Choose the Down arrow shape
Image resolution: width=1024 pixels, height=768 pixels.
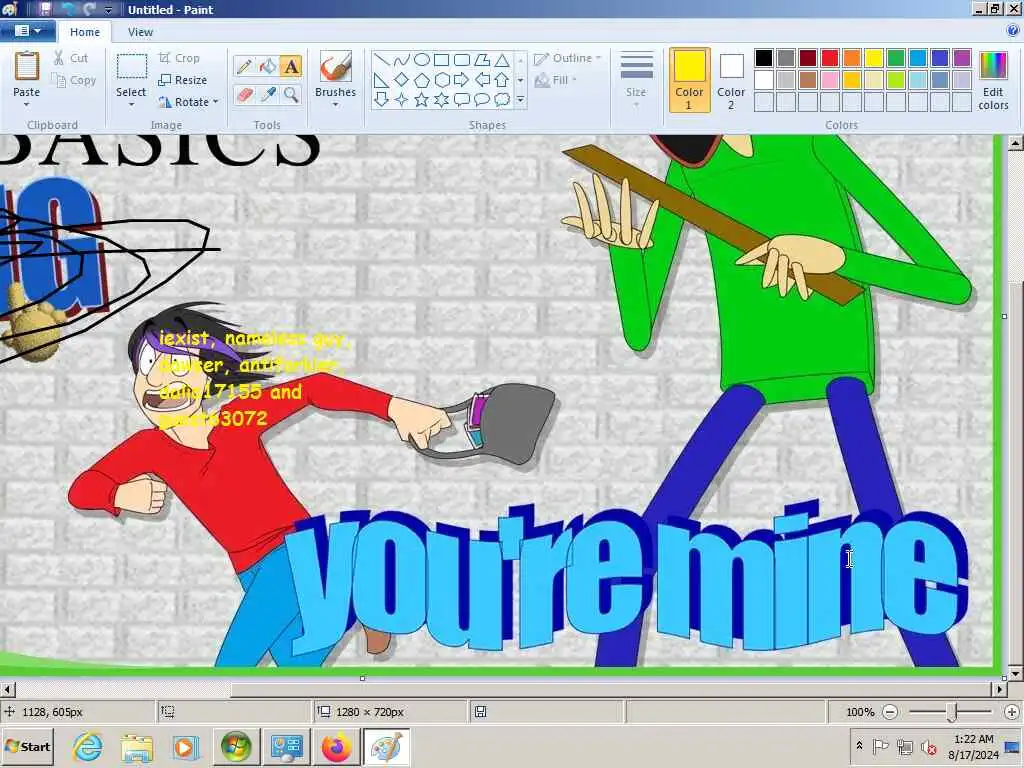tap(382, 99)
